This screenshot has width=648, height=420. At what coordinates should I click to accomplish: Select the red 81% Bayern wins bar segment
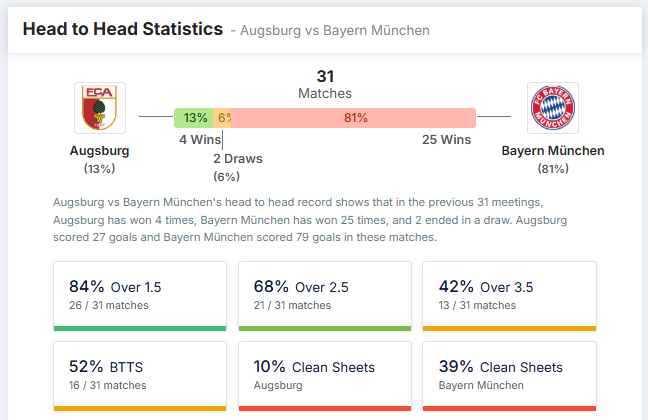(x=354, y=118)
